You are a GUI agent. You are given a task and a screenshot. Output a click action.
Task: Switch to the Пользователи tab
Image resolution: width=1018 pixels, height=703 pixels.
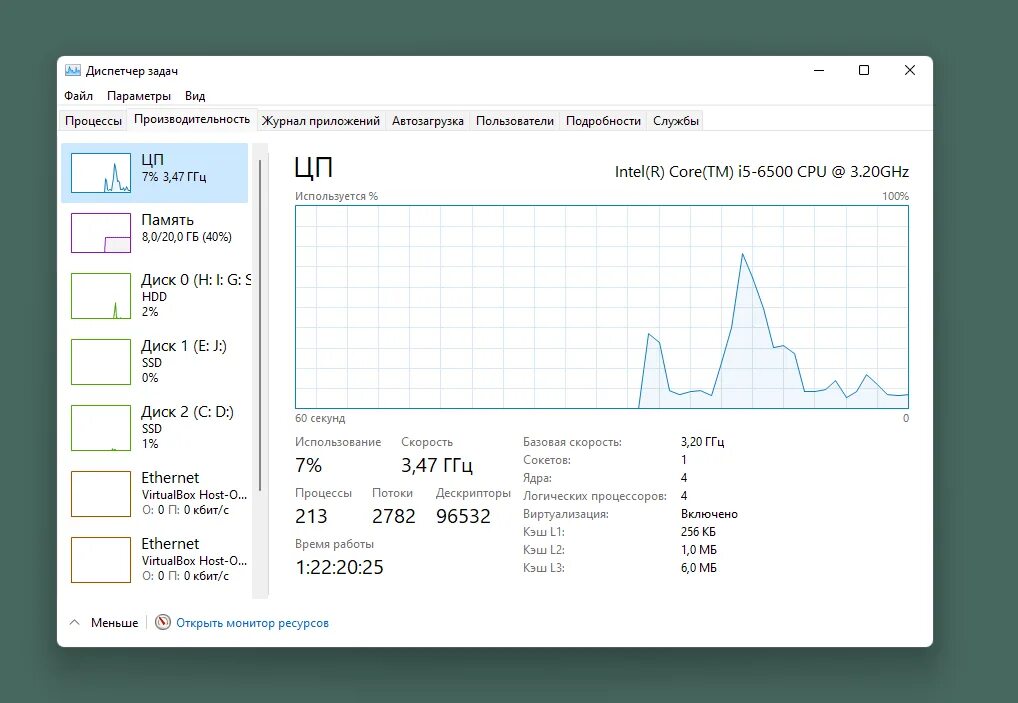pos(515,121)
